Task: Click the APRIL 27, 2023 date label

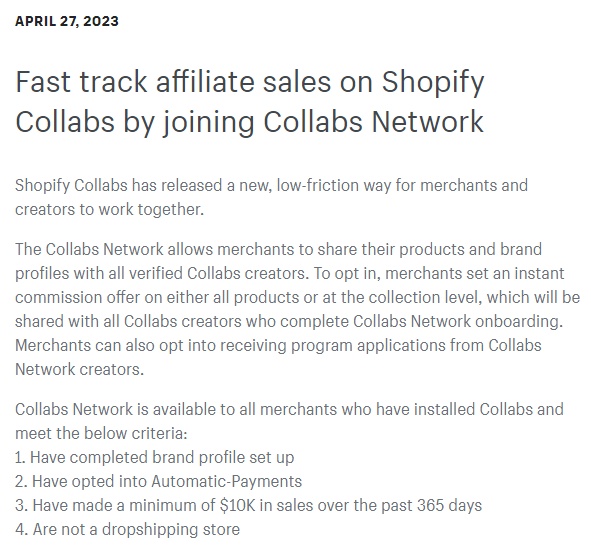Action: pos(67,21)
